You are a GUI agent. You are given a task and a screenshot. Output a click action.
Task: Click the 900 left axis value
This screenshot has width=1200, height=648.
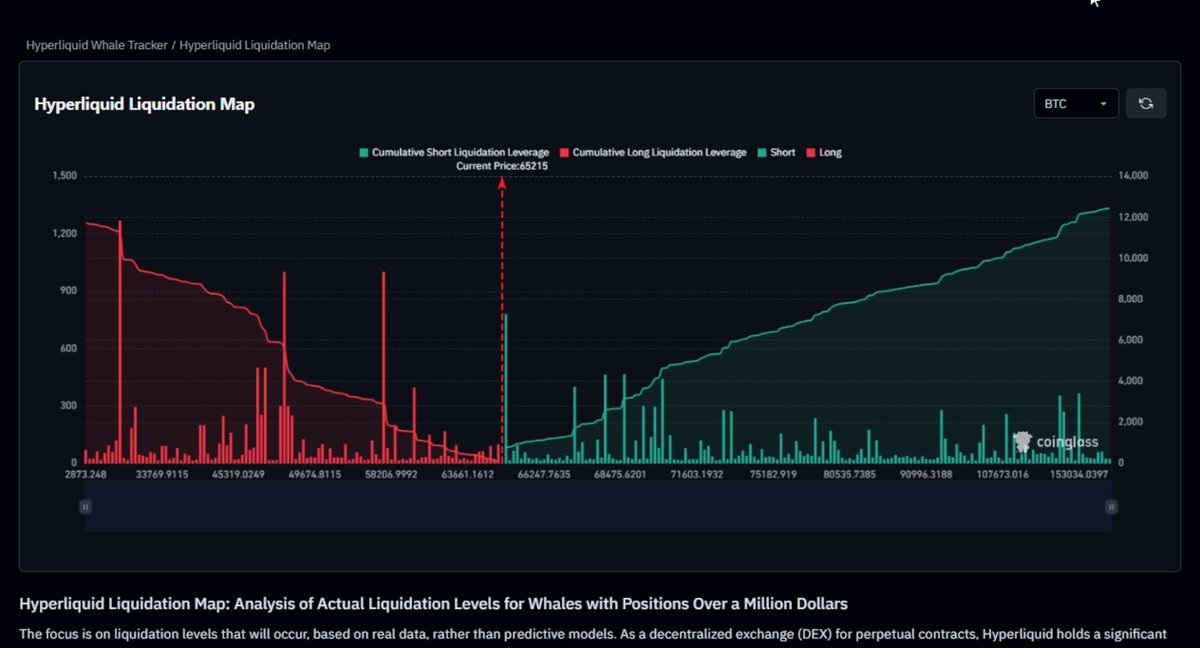pos(69,291)
